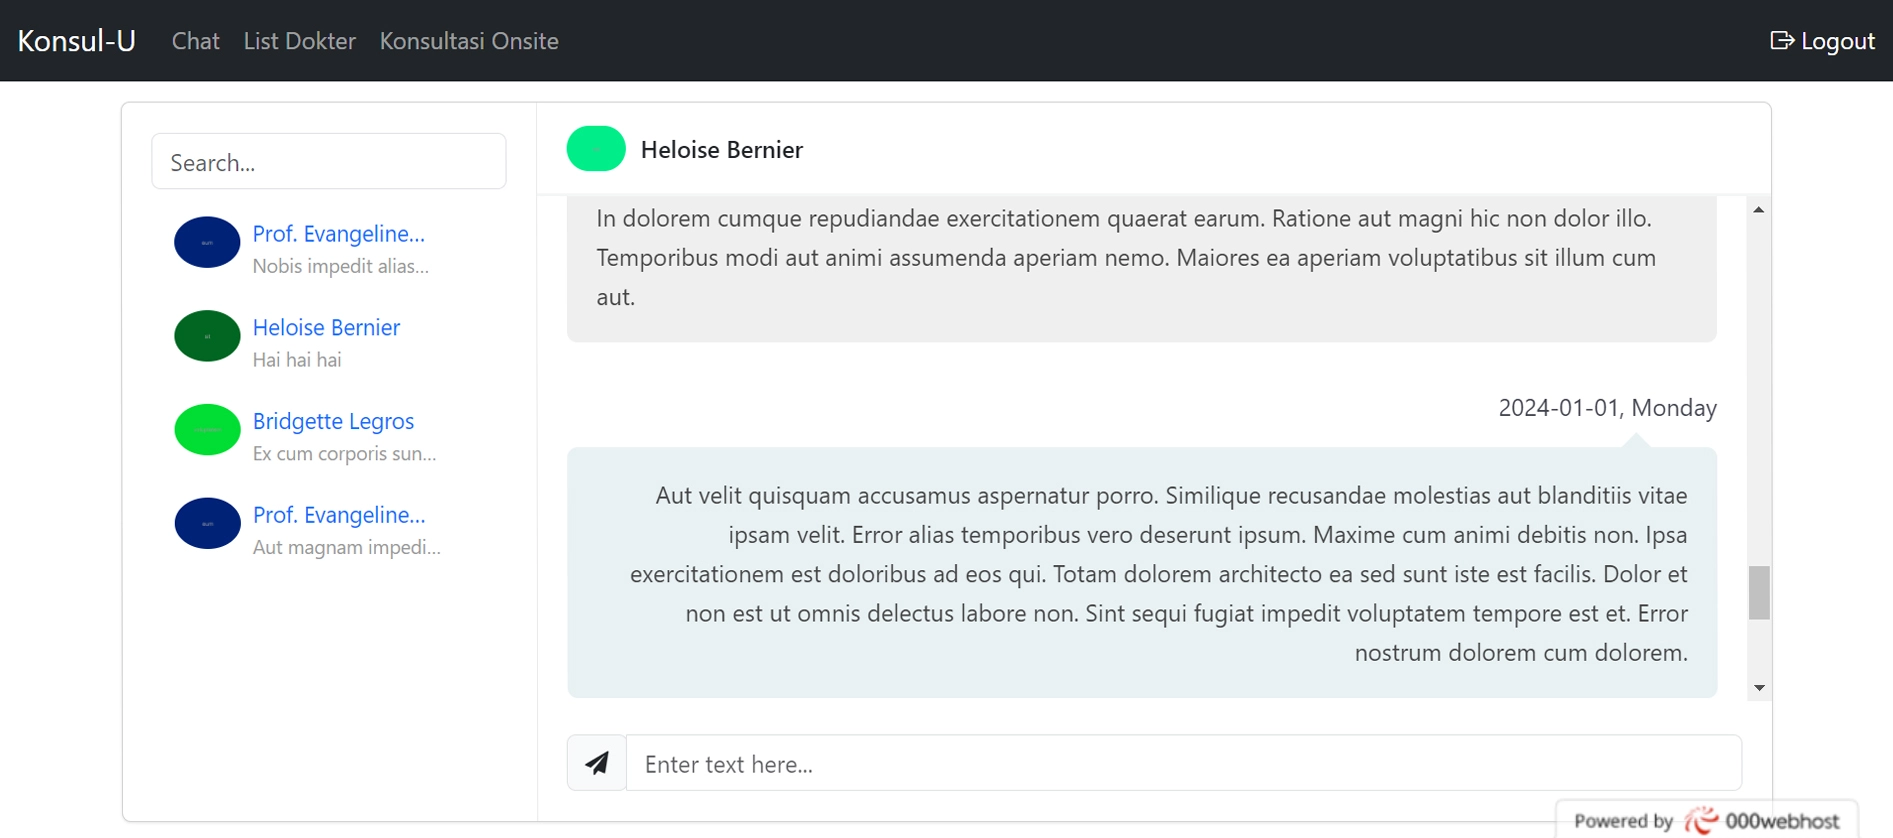Open the Konsultasi Onsite page

click(469, 41)
